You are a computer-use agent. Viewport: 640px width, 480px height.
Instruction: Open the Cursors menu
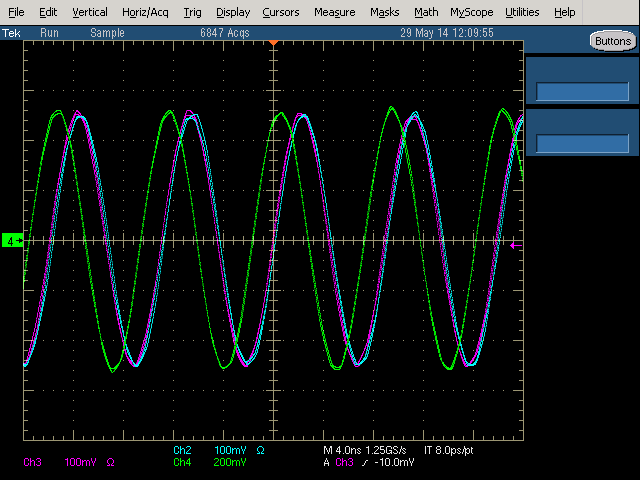(280, 12)
